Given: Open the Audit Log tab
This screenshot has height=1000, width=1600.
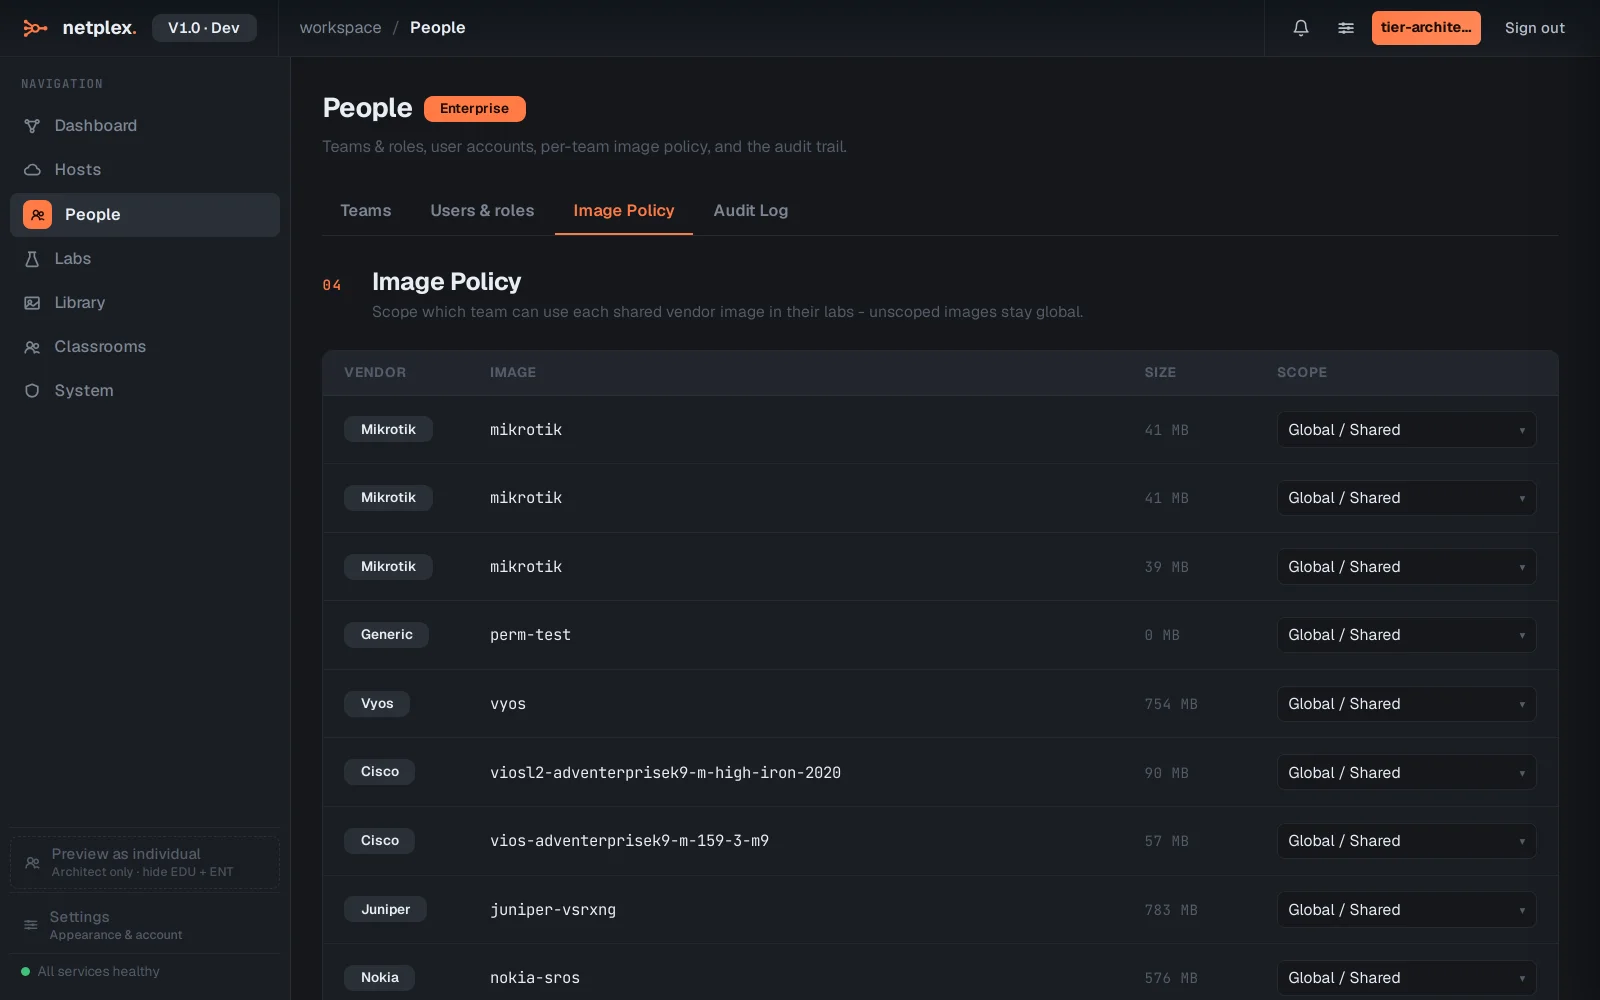Looking at the screenshot, I should coord(751,211).
